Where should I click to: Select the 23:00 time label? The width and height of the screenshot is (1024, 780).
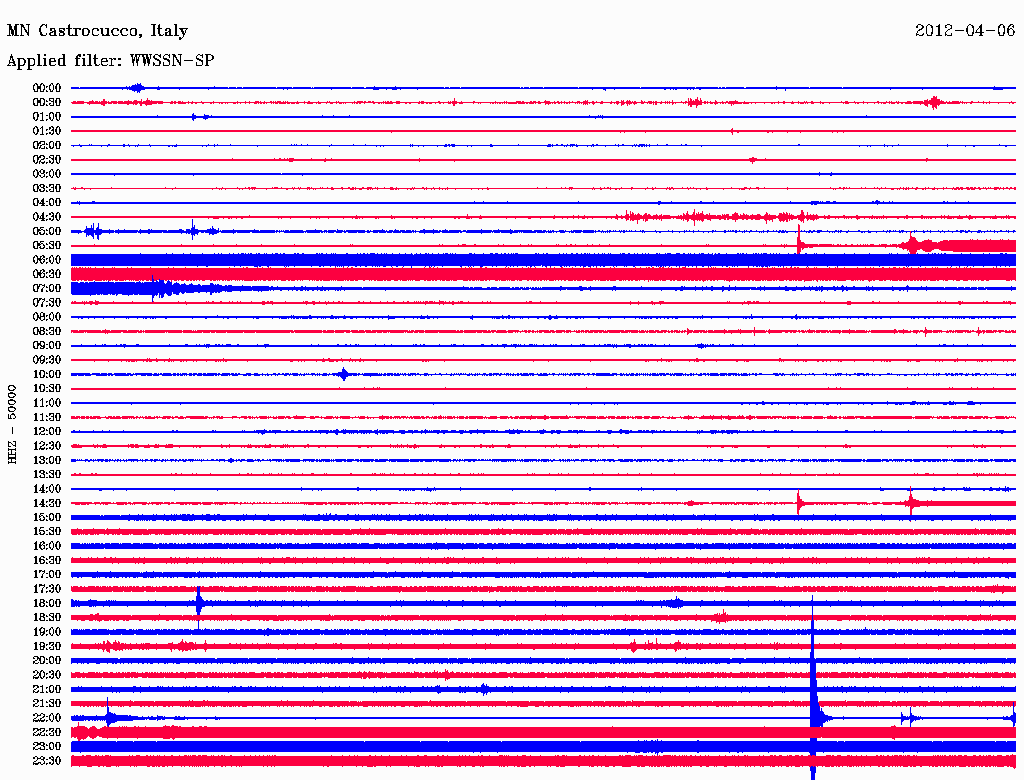[47, 746]
